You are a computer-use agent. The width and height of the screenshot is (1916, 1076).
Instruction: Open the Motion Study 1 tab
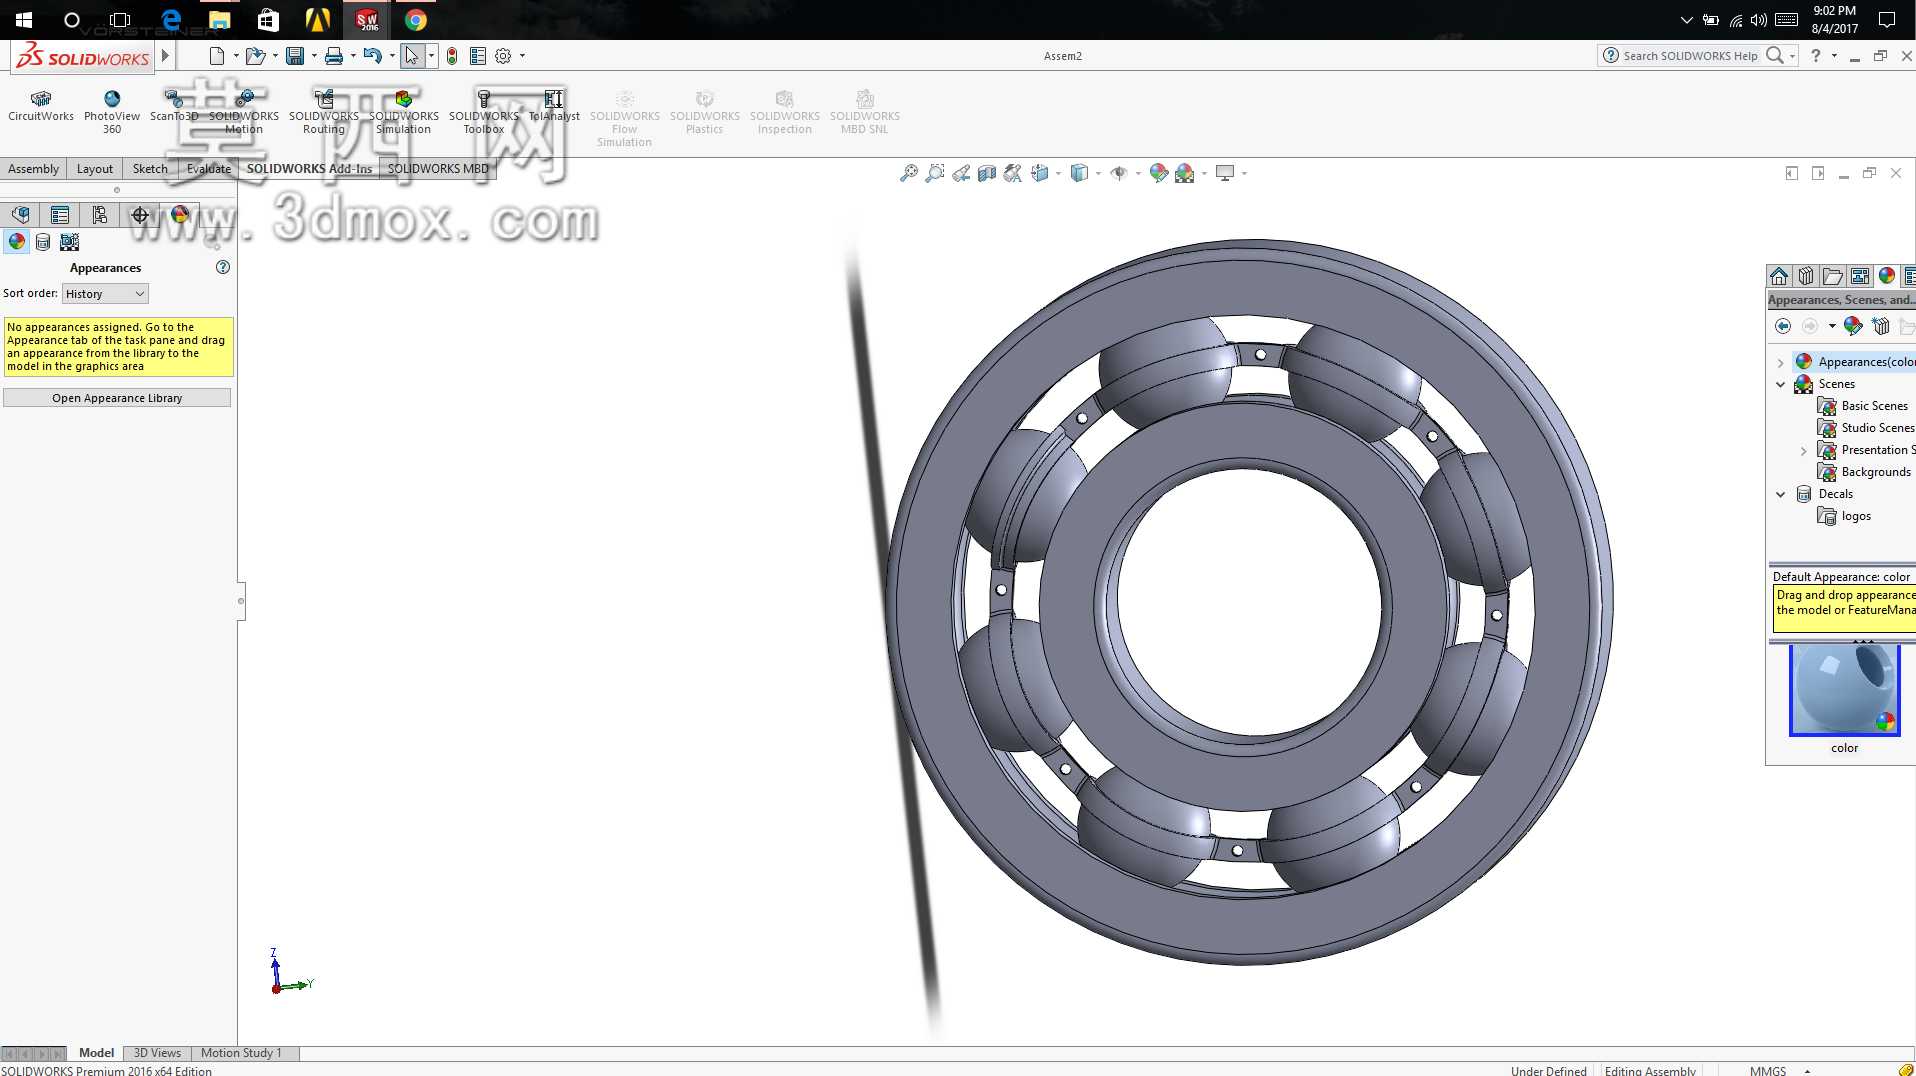click(x=241, y=1053)
